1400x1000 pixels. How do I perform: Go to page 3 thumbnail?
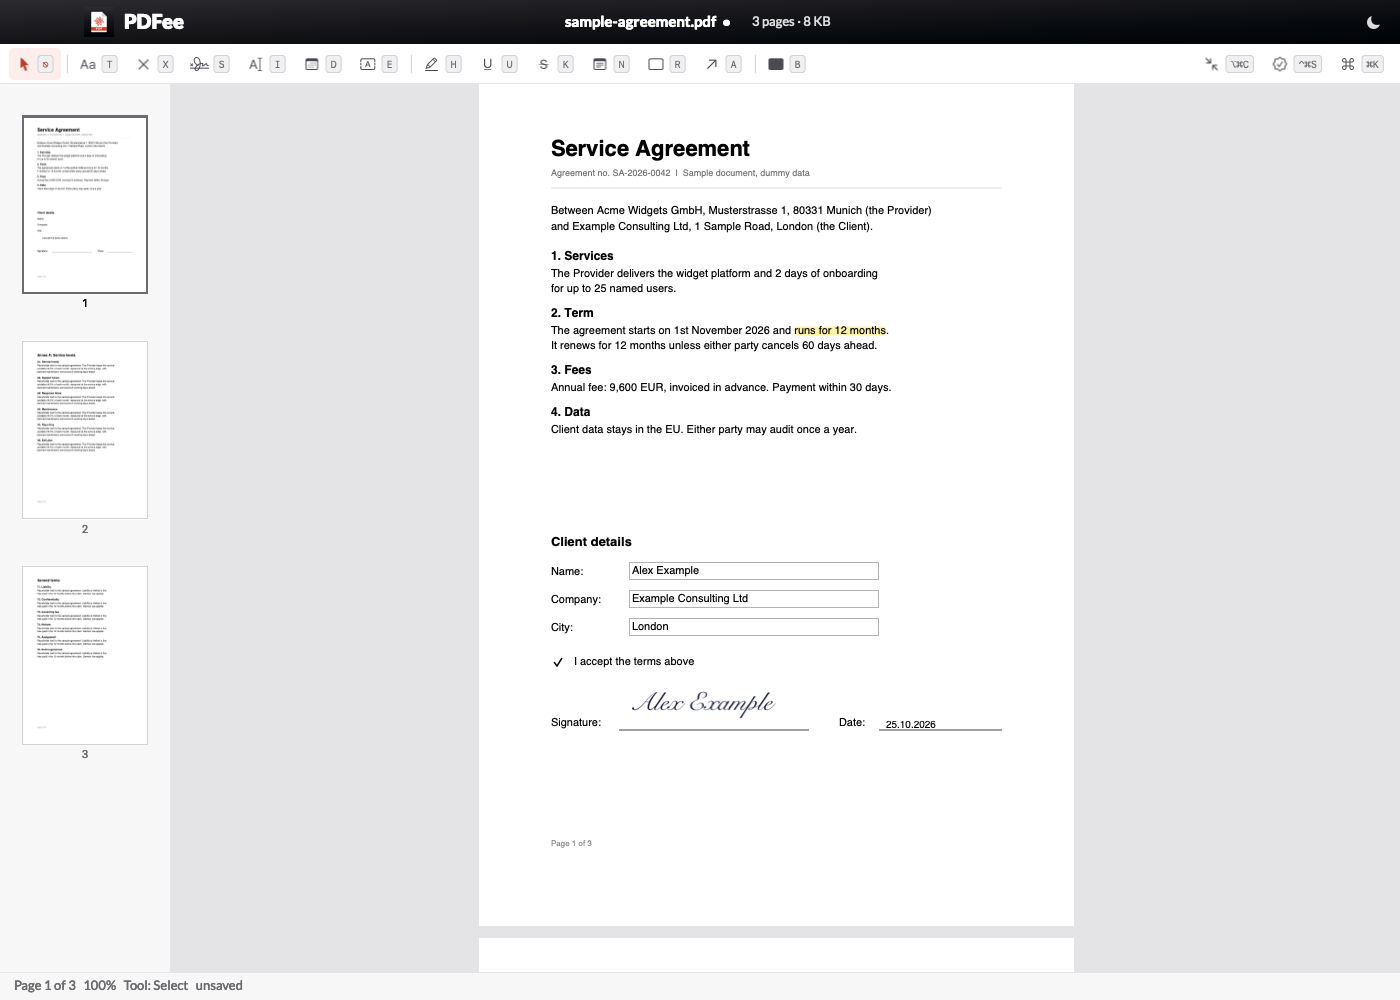(85, 655)
